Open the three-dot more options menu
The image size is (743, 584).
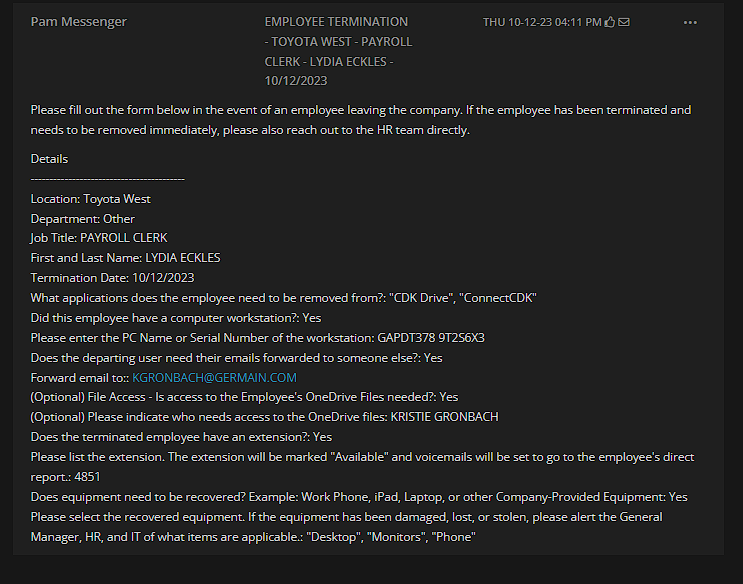click(x=690, y=22)
